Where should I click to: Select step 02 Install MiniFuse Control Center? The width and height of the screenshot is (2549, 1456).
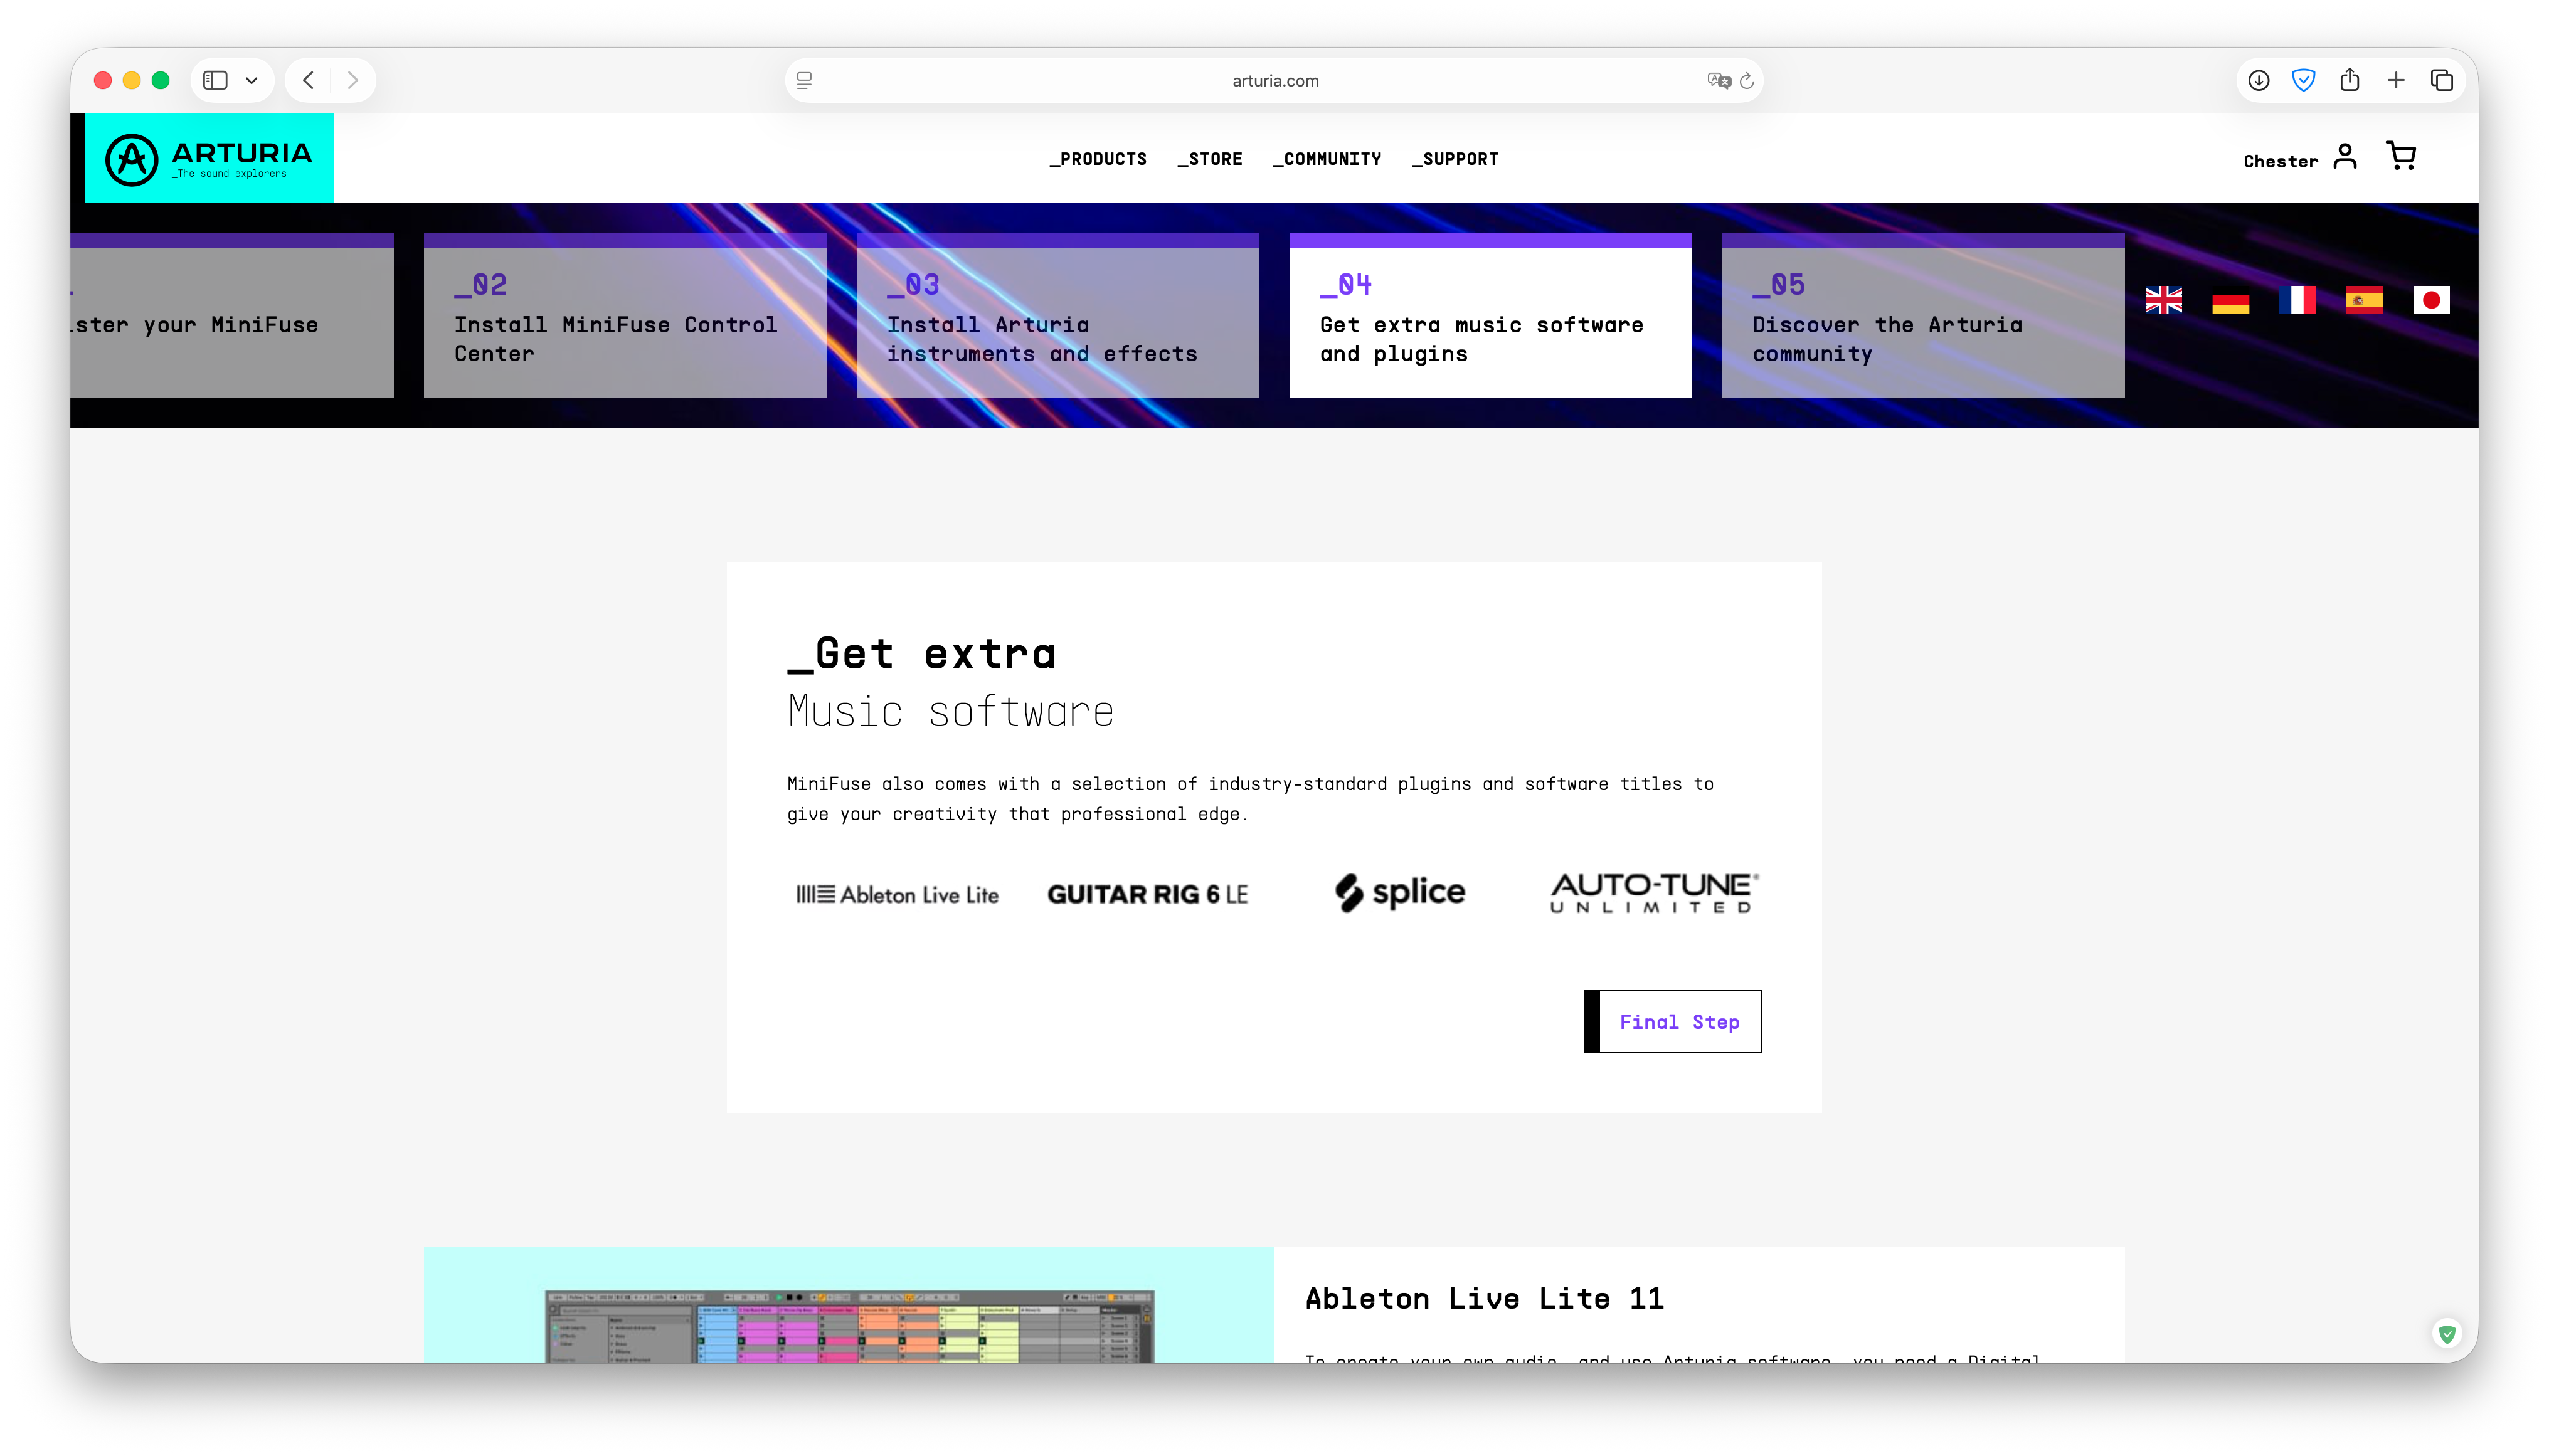(625, 316)
